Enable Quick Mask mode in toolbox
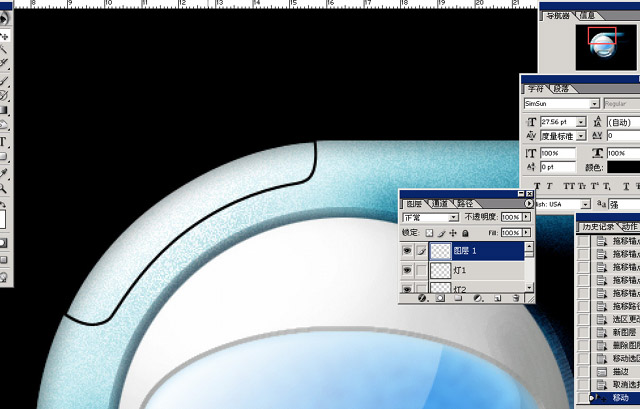 click(3, 243)
